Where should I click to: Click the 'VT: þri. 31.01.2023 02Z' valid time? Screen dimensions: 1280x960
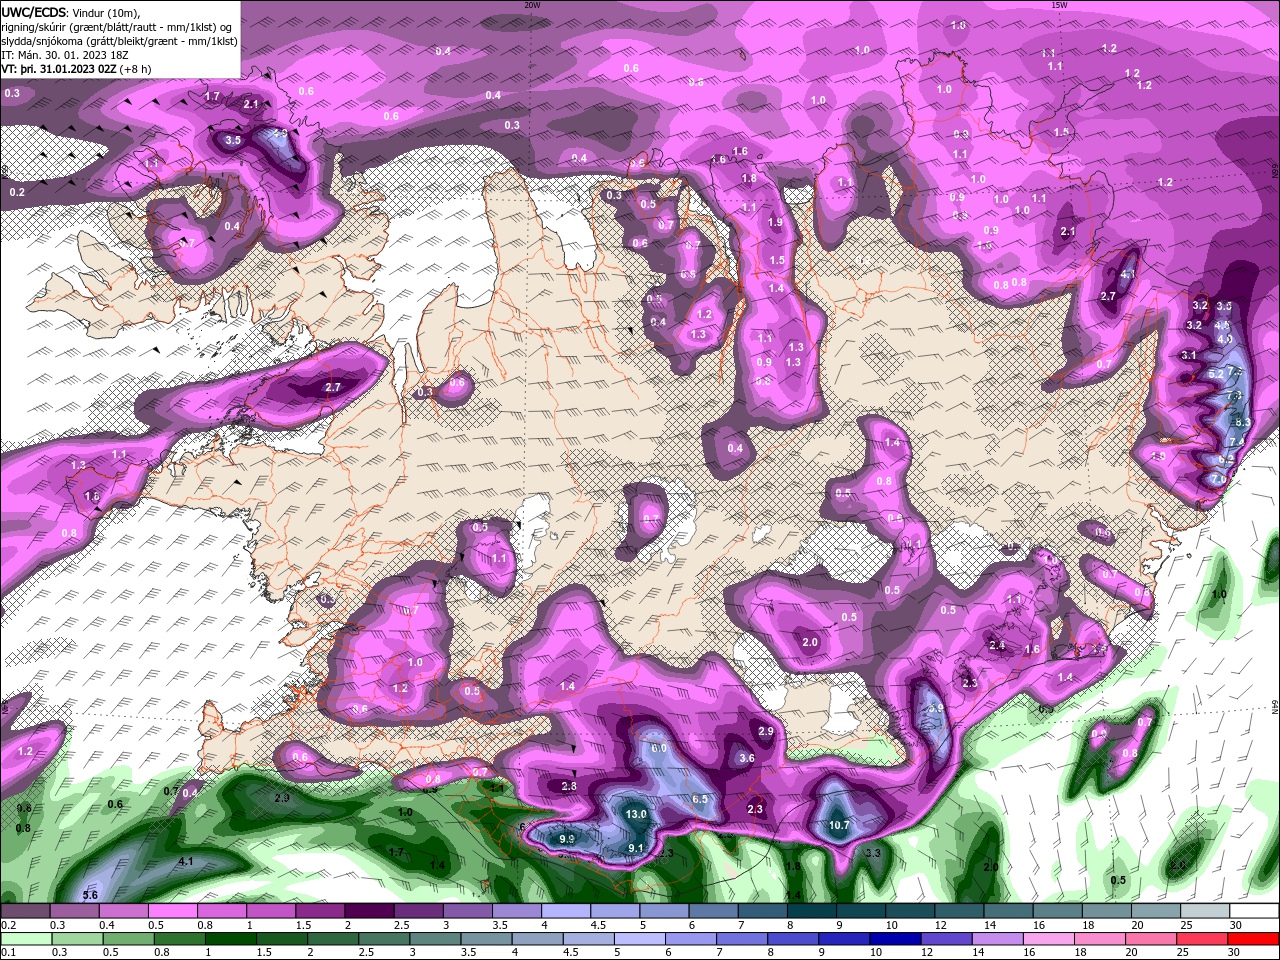click(x=59, y=68)
